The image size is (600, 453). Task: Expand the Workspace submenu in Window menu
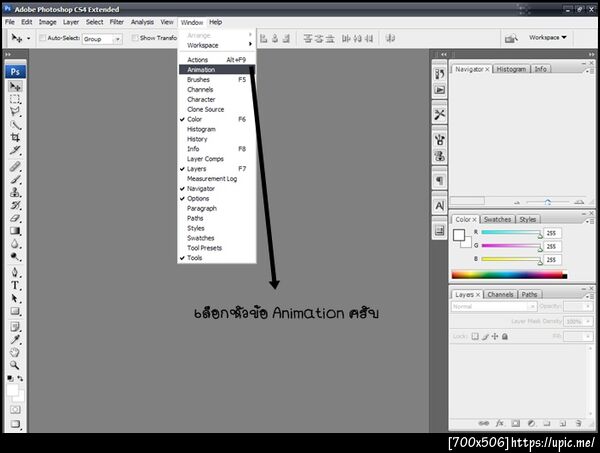pos(217,45)
